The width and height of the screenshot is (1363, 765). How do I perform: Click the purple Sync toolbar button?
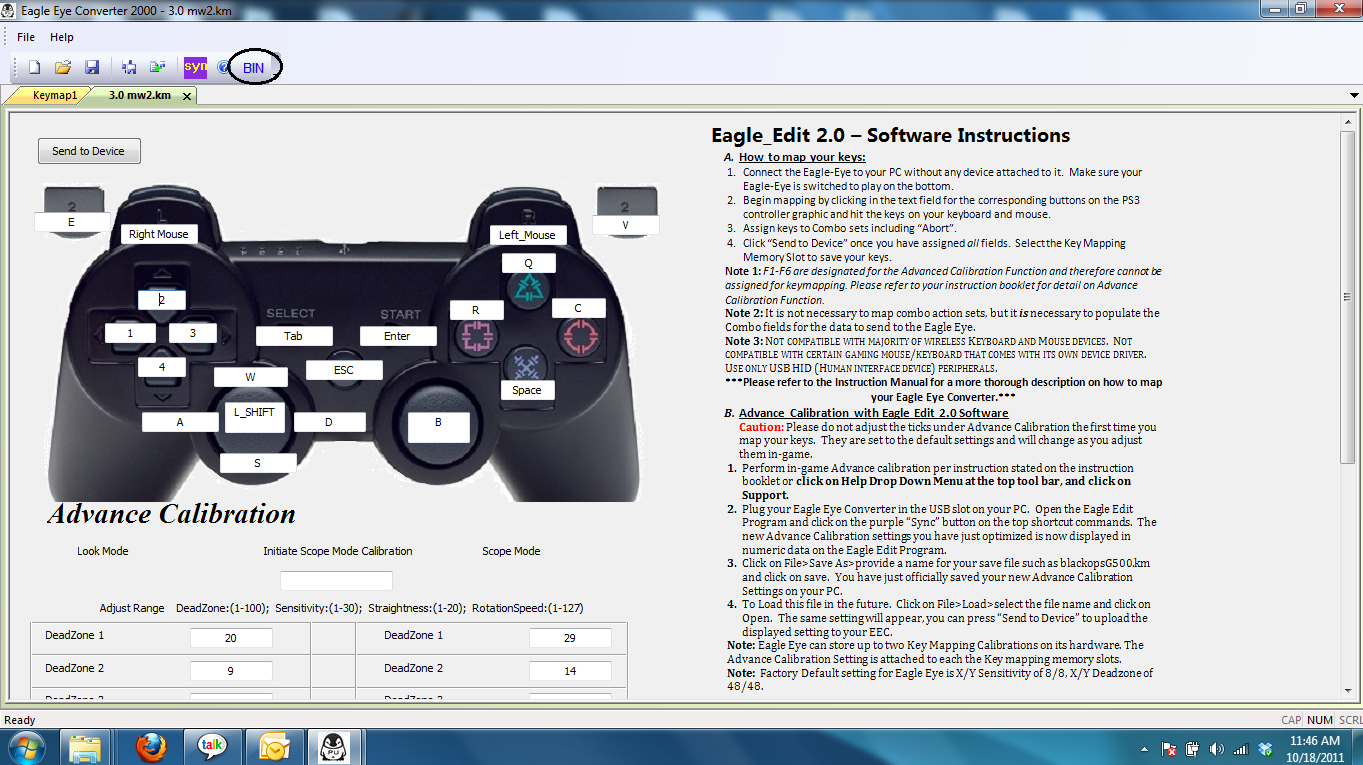click(195, 67)
